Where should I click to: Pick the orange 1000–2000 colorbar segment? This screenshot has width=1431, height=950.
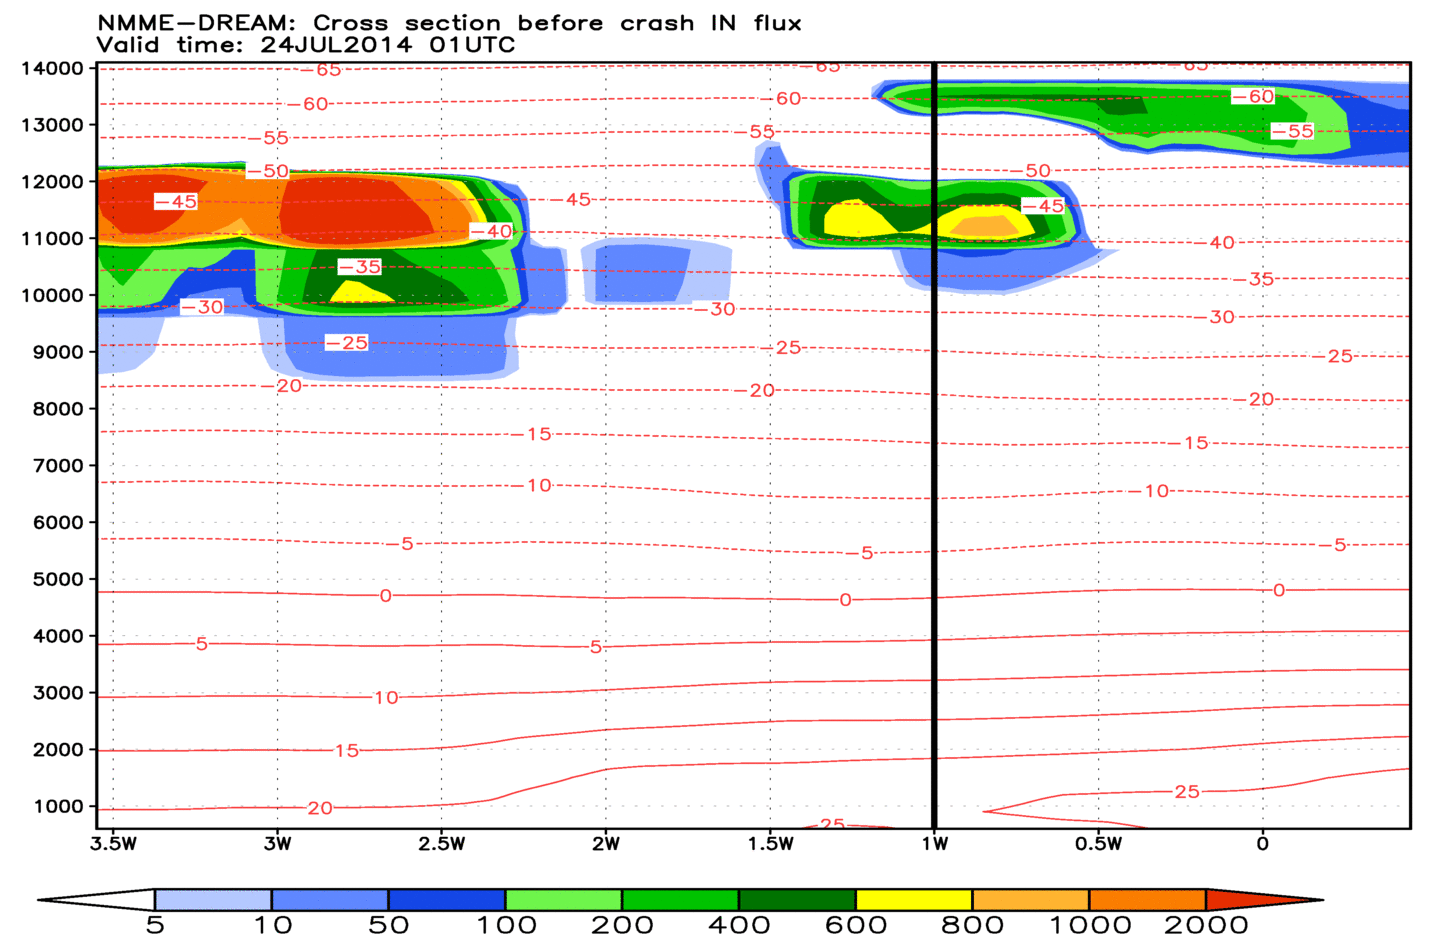pyautogui.click(x=1147, y=900)
